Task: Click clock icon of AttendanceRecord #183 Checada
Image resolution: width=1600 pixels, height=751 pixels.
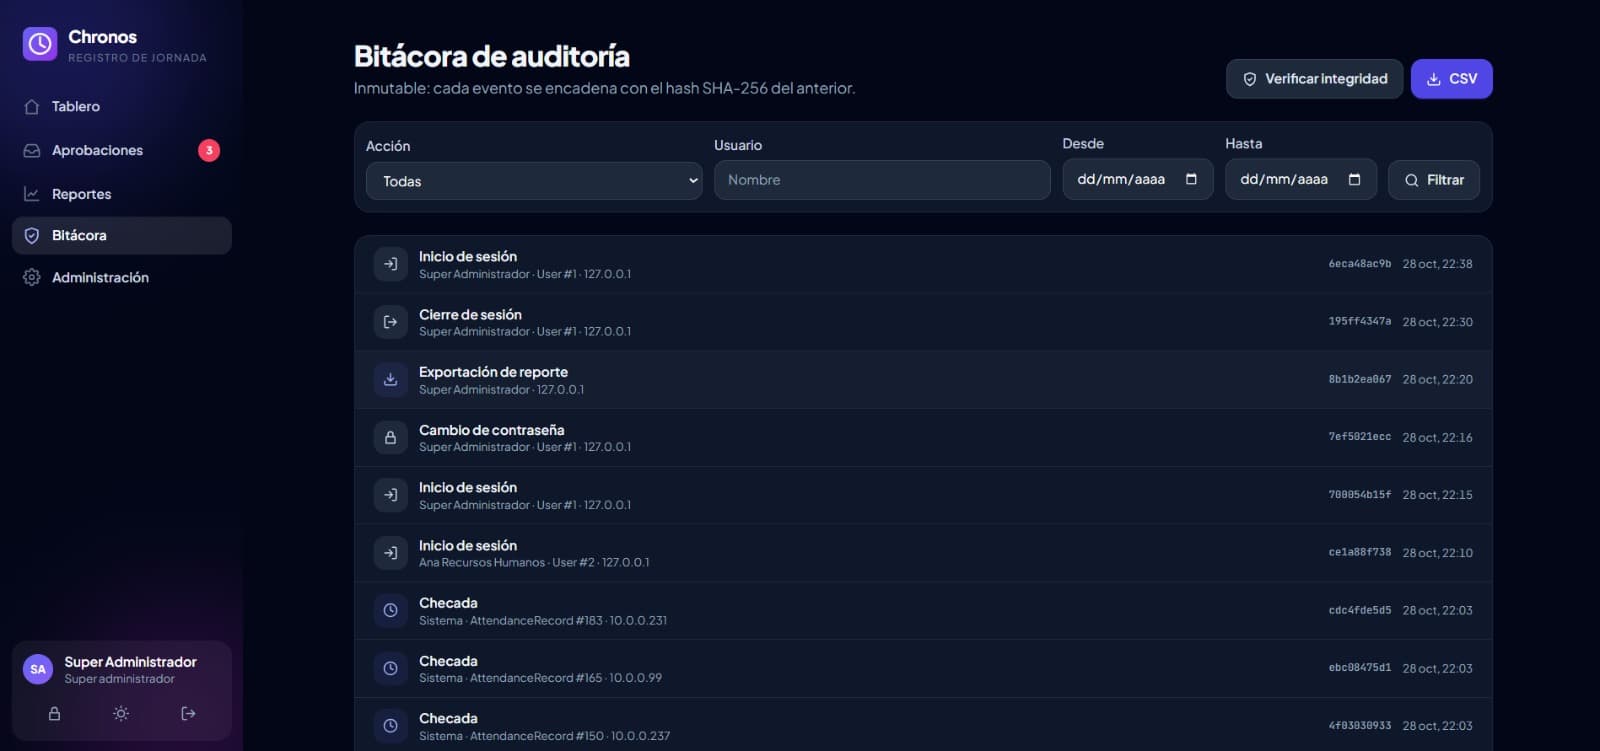Action: (391, 610)
